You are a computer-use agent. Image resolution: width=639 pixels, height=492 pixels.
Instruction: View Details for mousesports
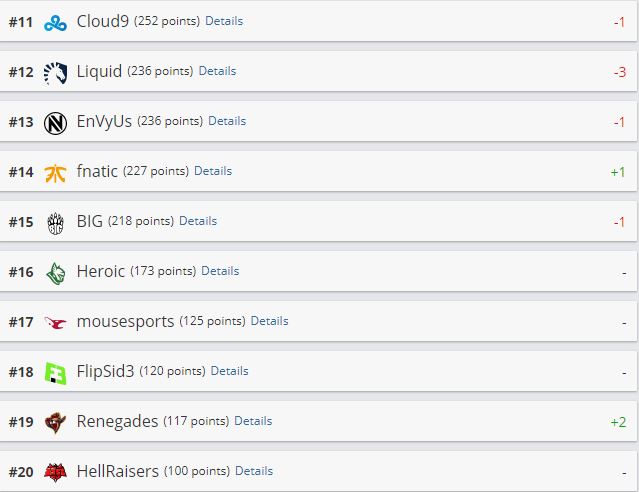(x=269, y=321)
